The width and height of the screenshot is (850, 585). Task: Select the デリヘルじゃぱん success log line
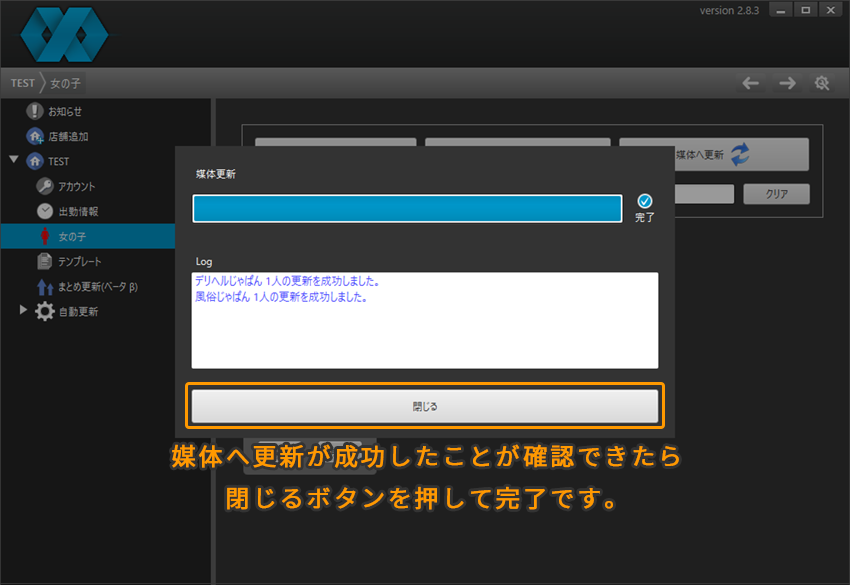(288, 281)
